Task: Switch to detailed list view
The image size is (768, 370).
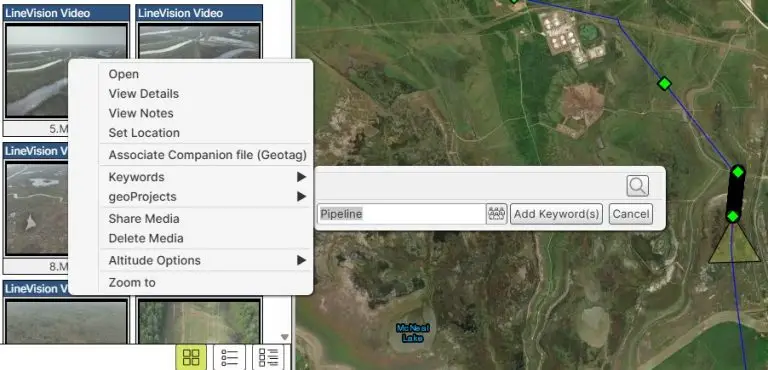Action: (x=268, y=357)
